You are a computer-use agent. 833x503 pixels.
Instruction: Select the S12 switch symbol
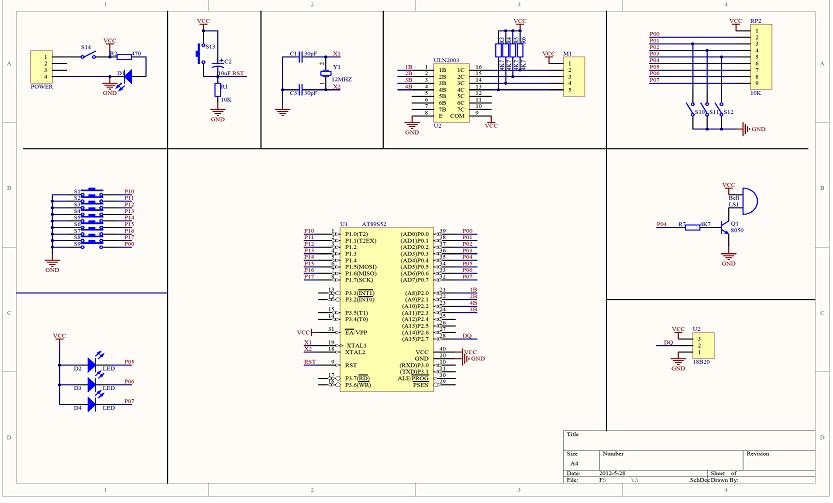tap(724, 113)
